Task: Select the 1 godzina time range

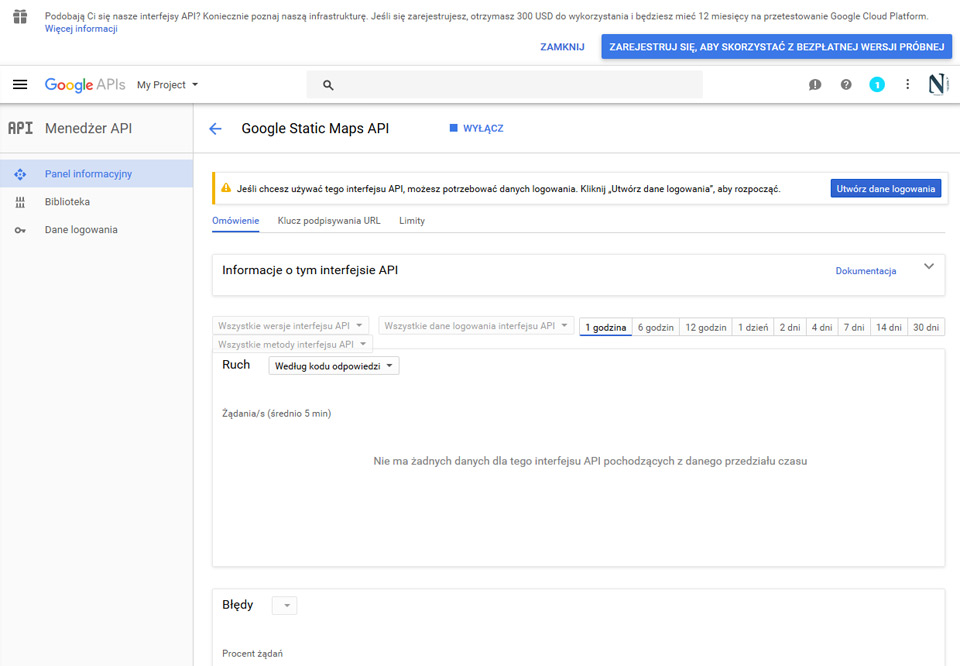Action: (606, 327)
